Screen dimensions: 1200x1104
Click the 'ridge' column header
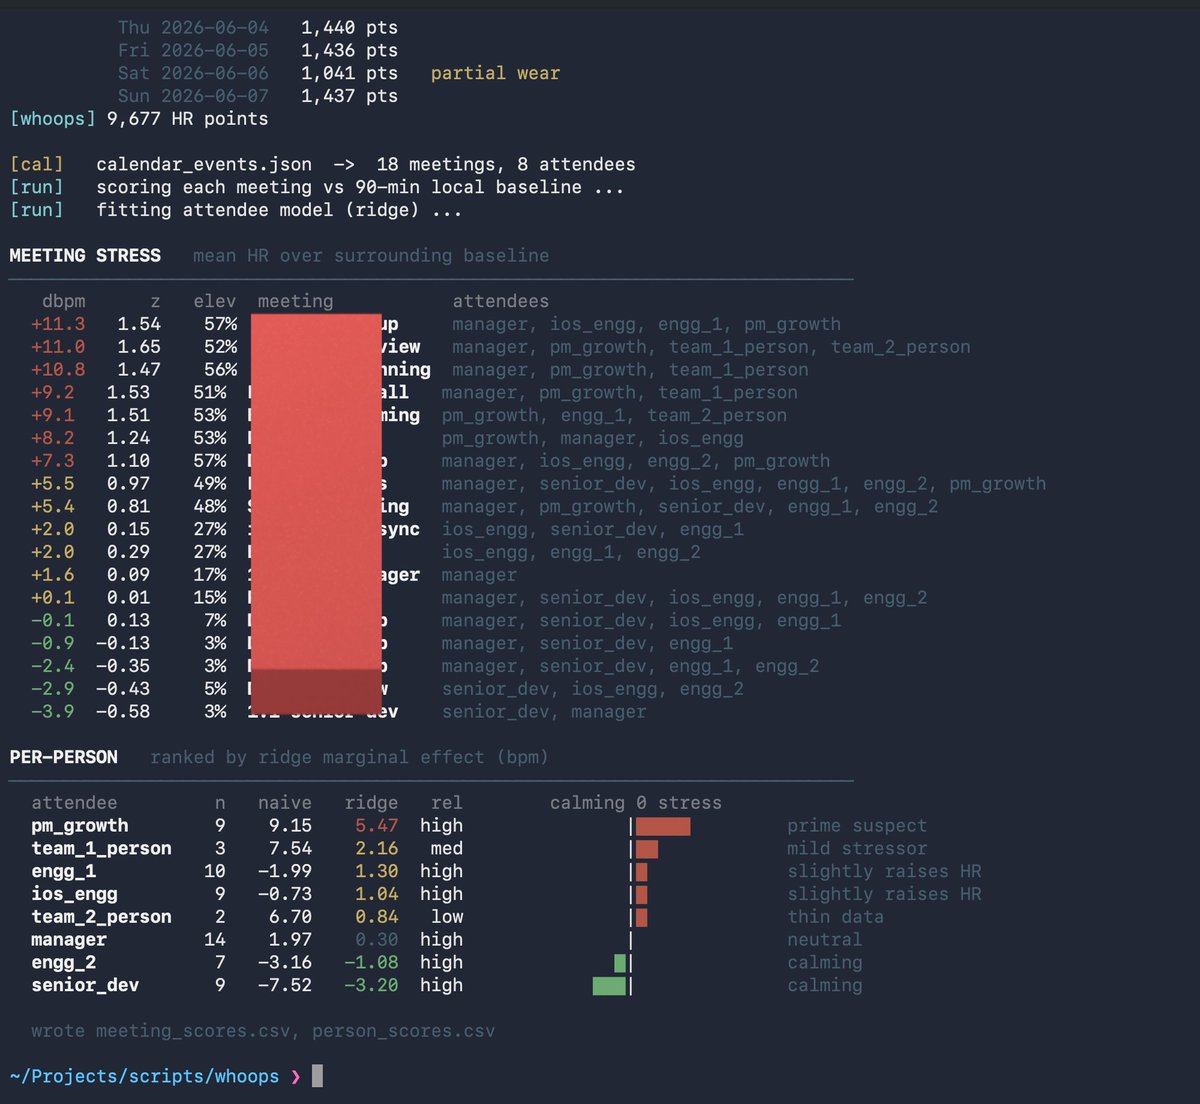pyautogui.click(x=371, y=803)
